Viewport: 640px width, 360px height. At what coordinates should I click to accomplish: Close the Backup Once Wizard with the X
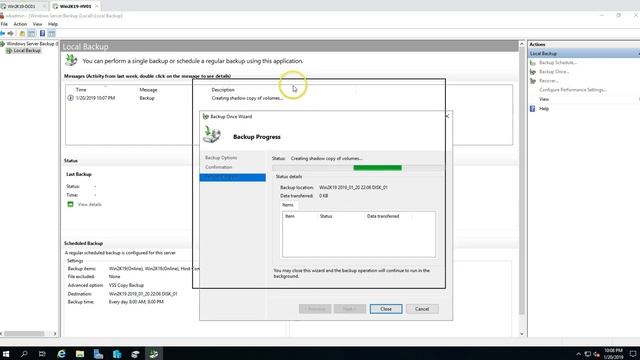click(x=447, y=116)
